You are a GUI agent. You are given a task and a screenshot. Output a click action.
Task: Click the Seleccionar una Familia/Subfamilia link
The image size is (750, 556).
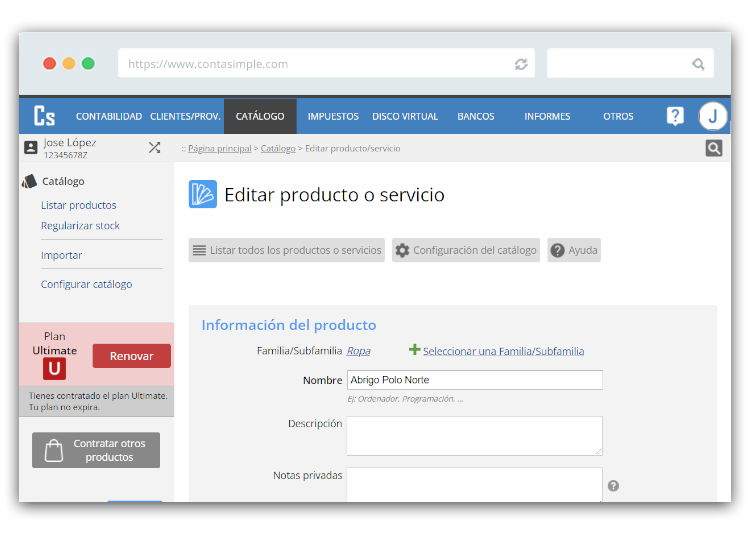point(503,351)
